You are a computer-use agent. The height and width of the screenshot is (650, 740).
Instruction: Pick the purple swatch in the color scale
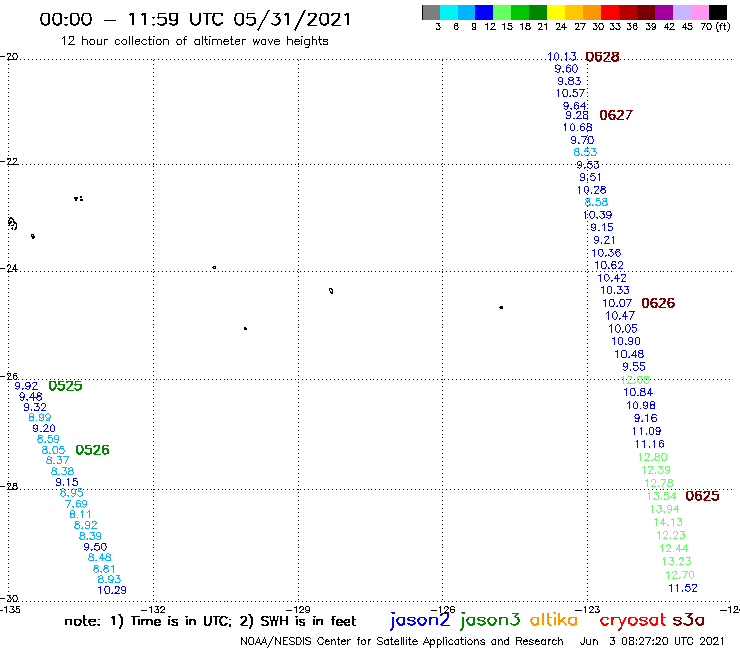pos(664,12)
